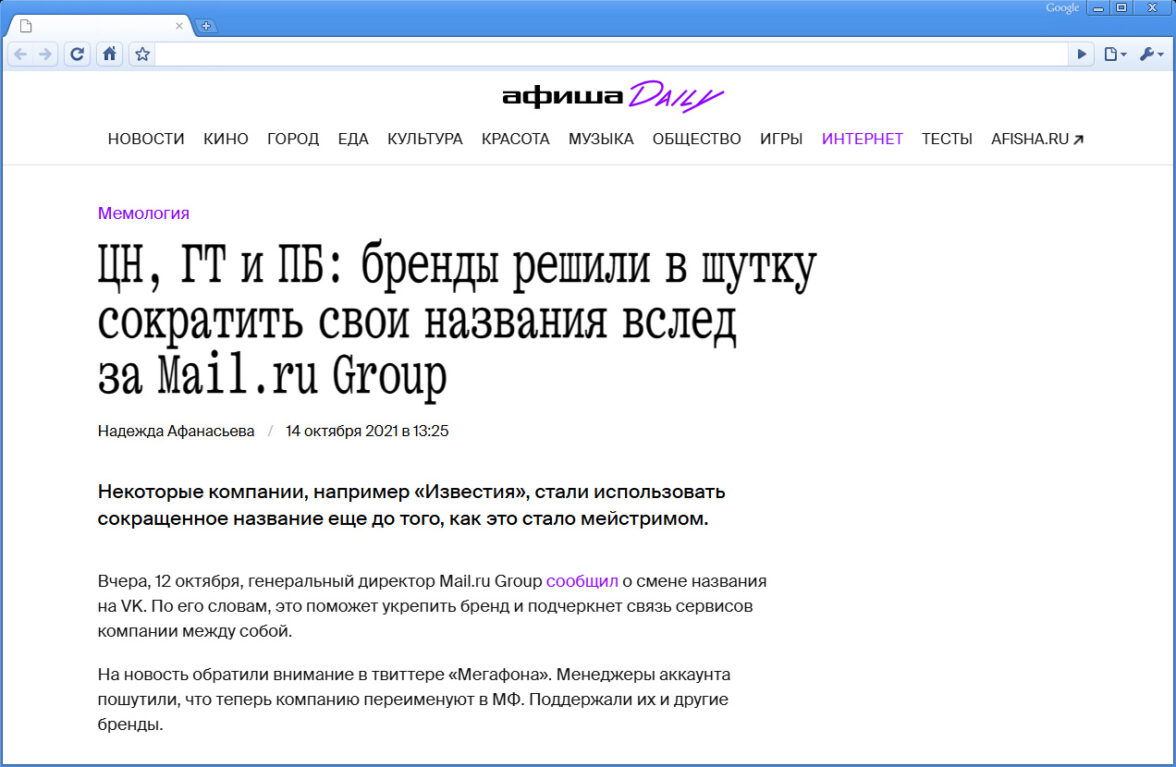Follow the AFISHA.RU external link
The image size is (1176, 767).
click(x=1037, y=139)
